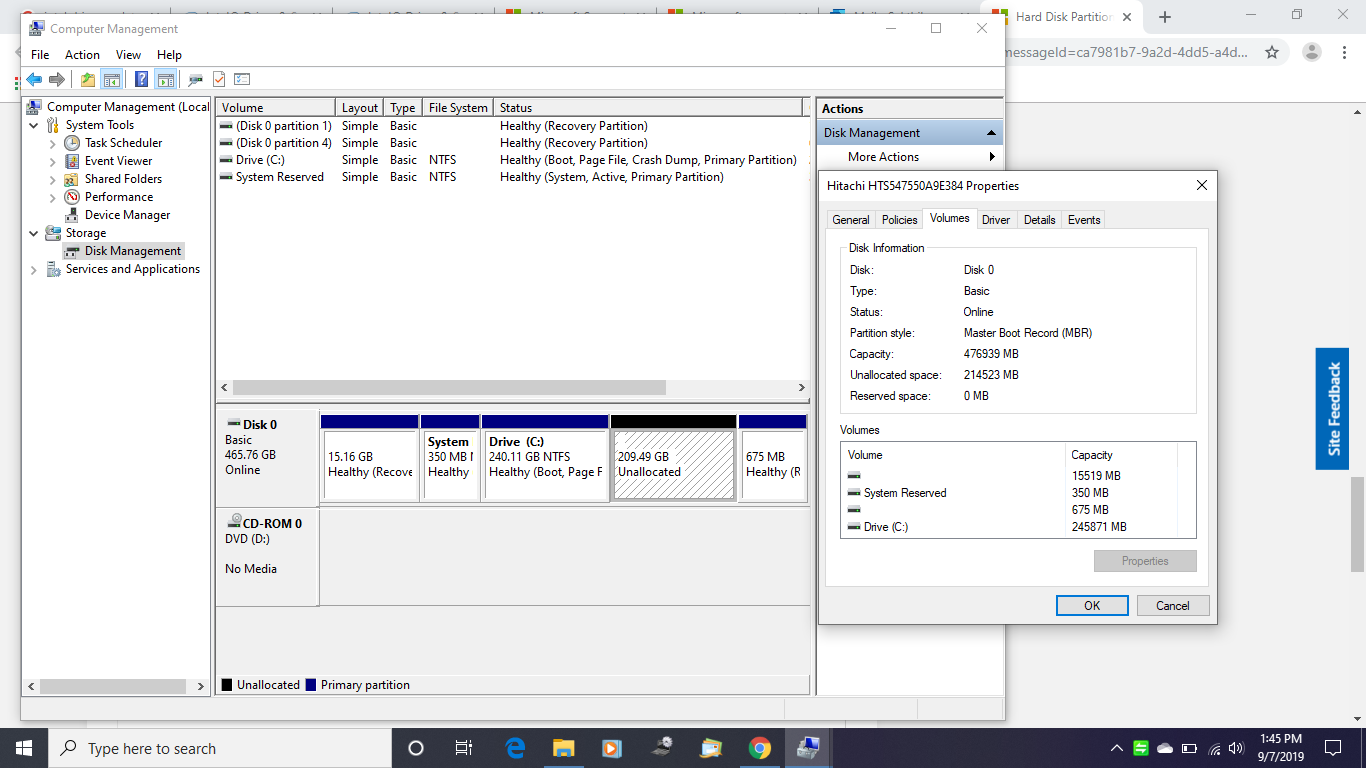
Task: Toggle Show/Hide Console Tree toolbar icon
Action: click(x=112, y=80)
